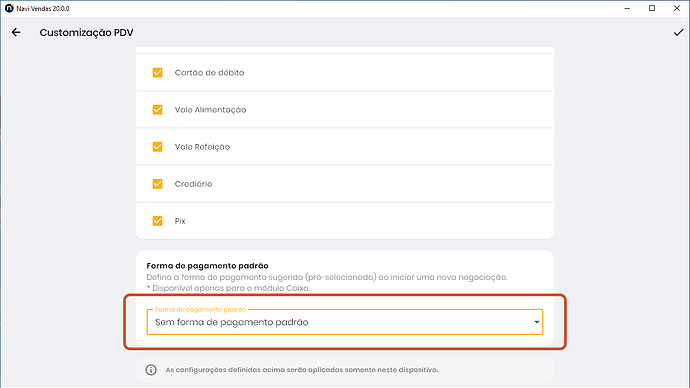Viewport: 690px width, 388px height.
Task: Click the Crediário label
Action: pyautogui.click(x=193, y=184)
